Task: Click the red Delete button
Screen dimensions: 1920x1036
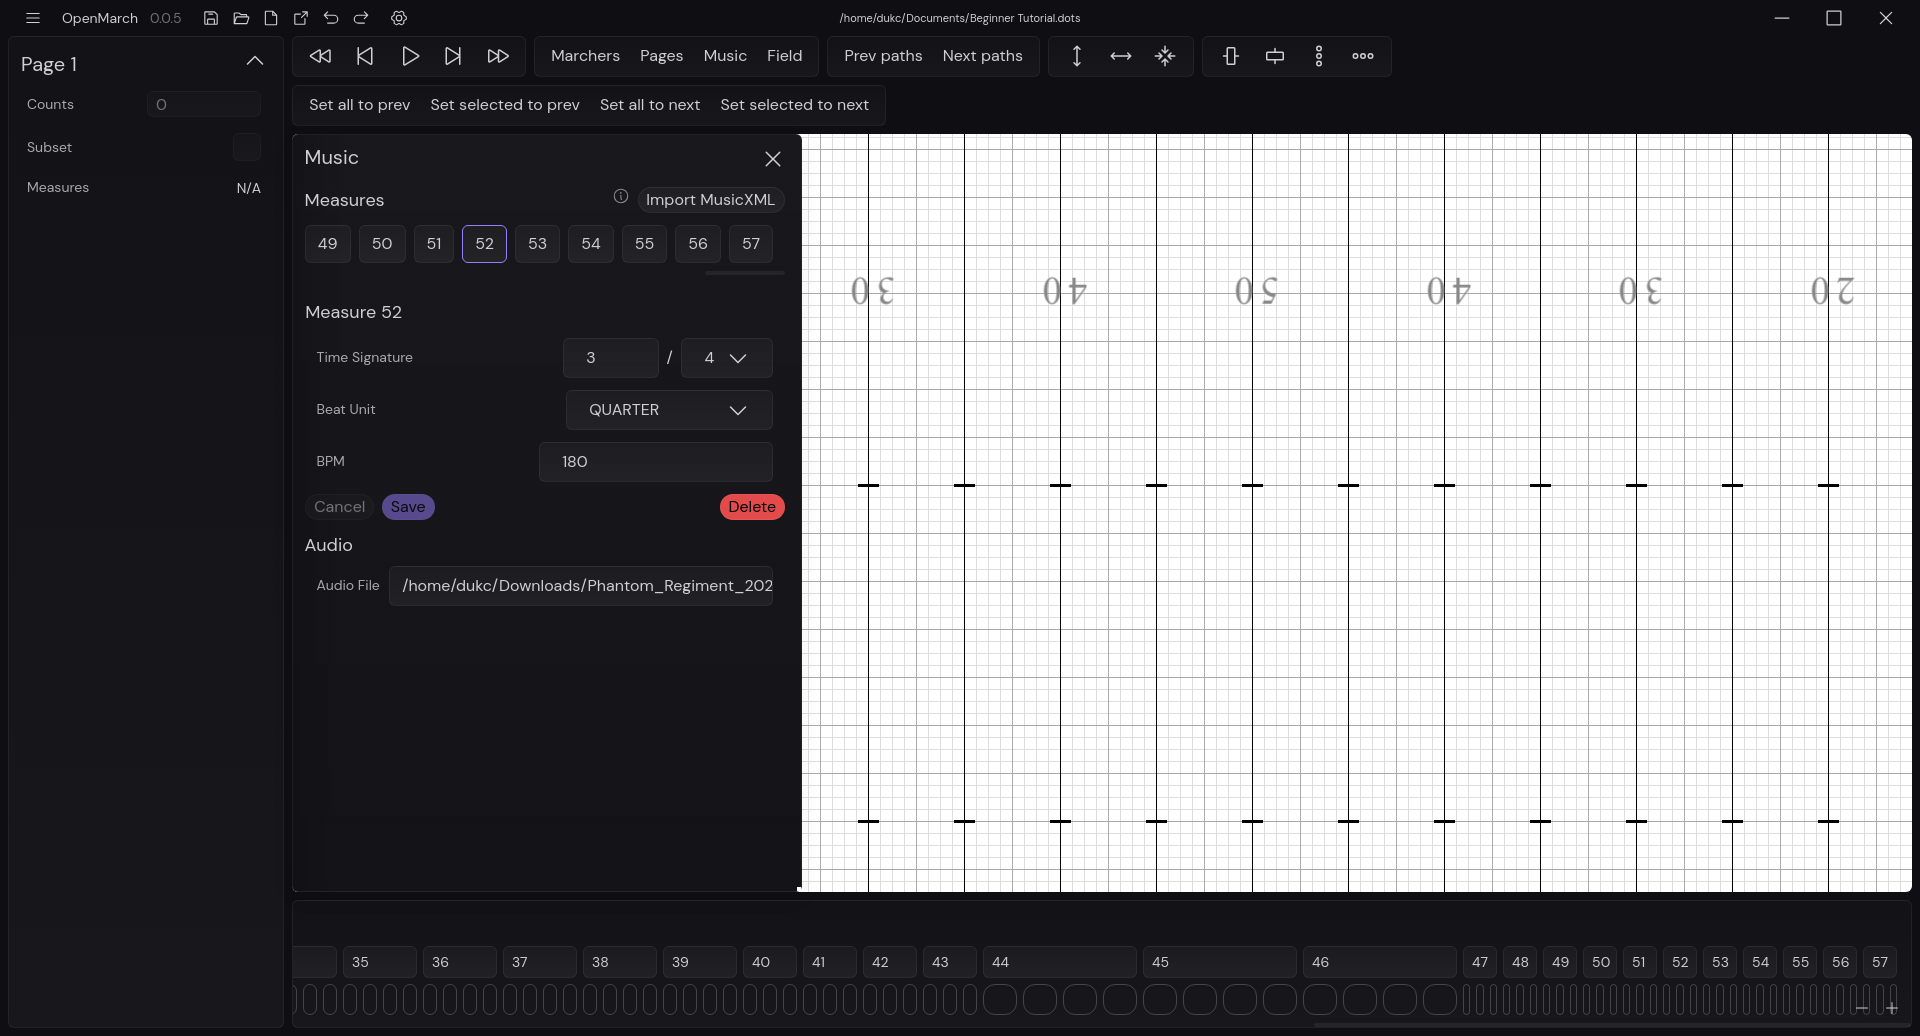Action: 752,507
